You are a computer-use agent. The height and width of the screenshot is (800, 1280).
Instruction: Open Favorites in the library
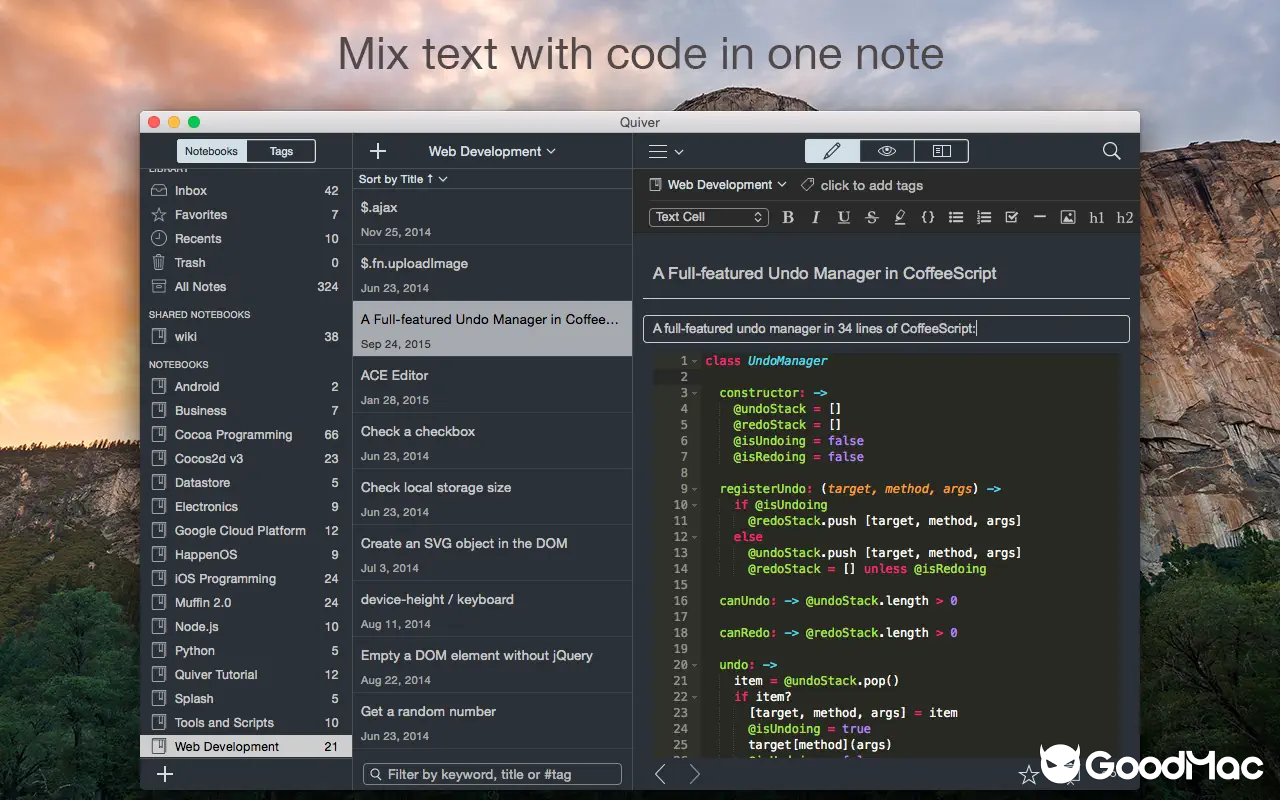click(x=246, y=214)
